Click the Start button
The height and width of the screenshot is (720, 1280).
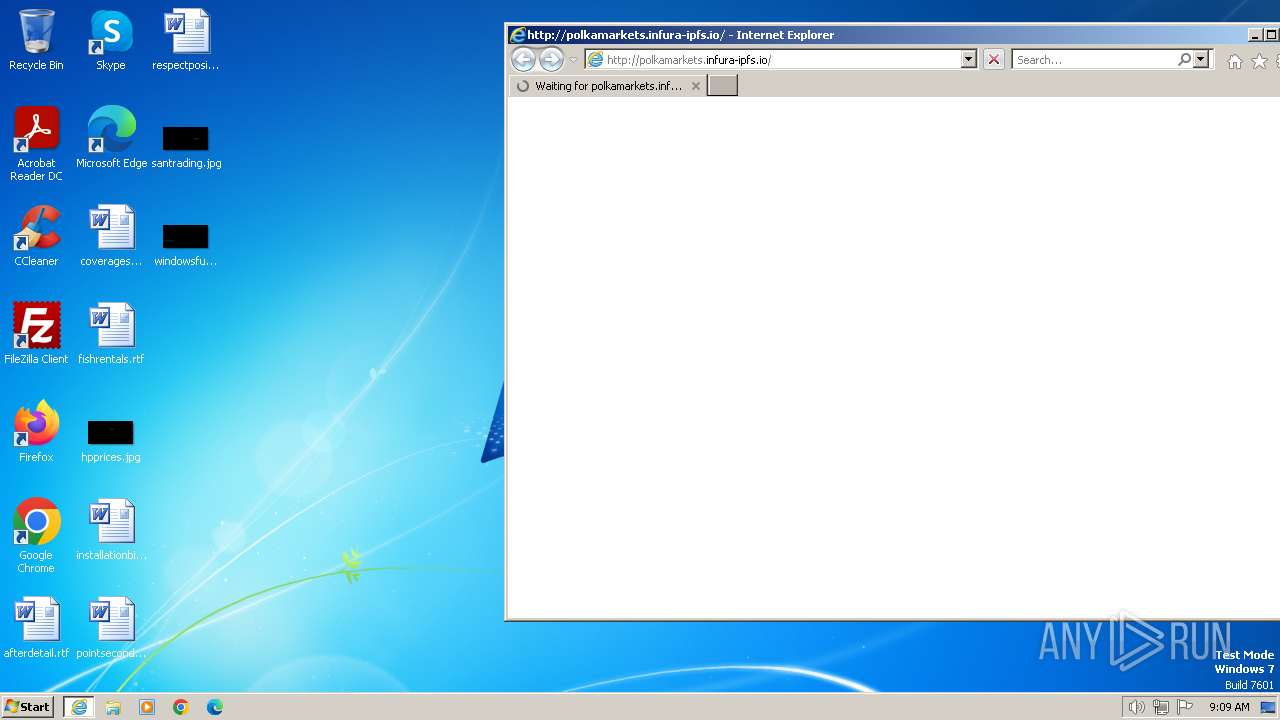pos(28,707)
